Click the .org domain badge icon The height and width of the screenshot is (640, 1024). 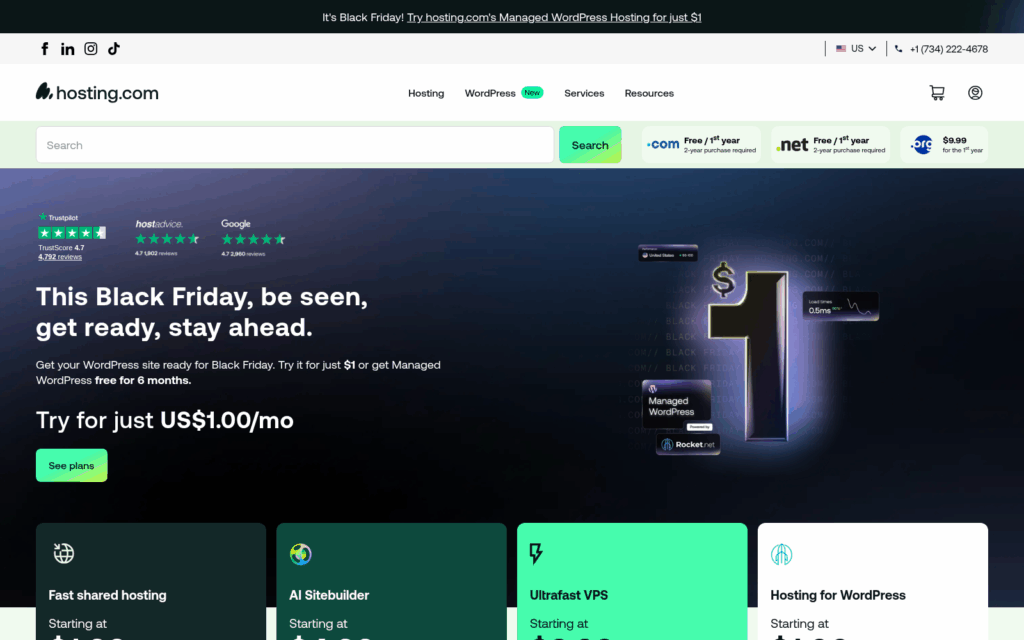(x=922, y=144)
